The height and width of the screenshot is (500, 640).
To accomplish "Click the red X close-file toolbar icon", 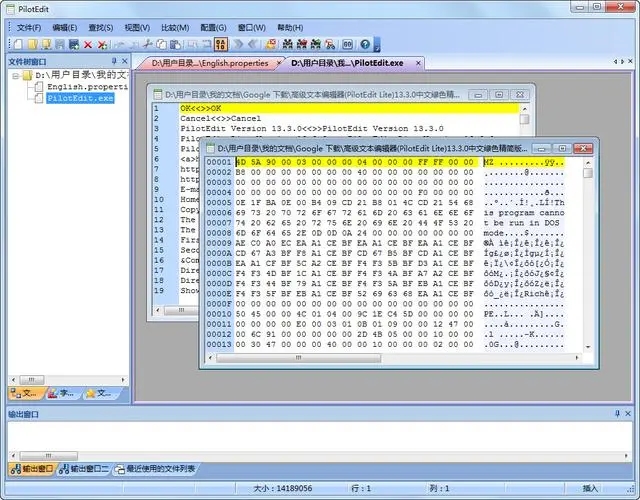I will click(88, 45).
